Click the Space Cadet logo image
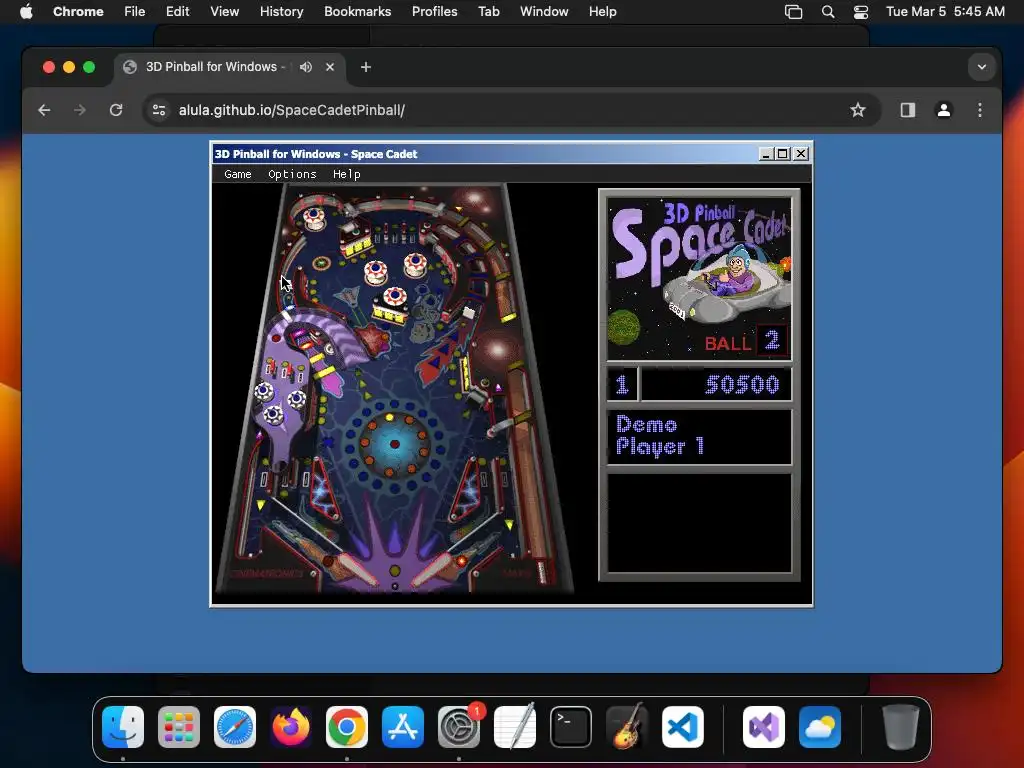Viewport: 1024px width, 768px height. 699,279
